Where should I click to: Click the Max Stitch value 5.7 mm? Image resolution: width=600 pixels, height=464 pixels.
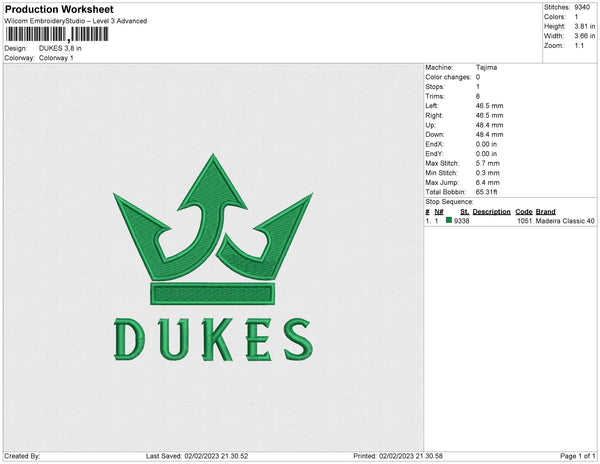click(x=488, y=163)
